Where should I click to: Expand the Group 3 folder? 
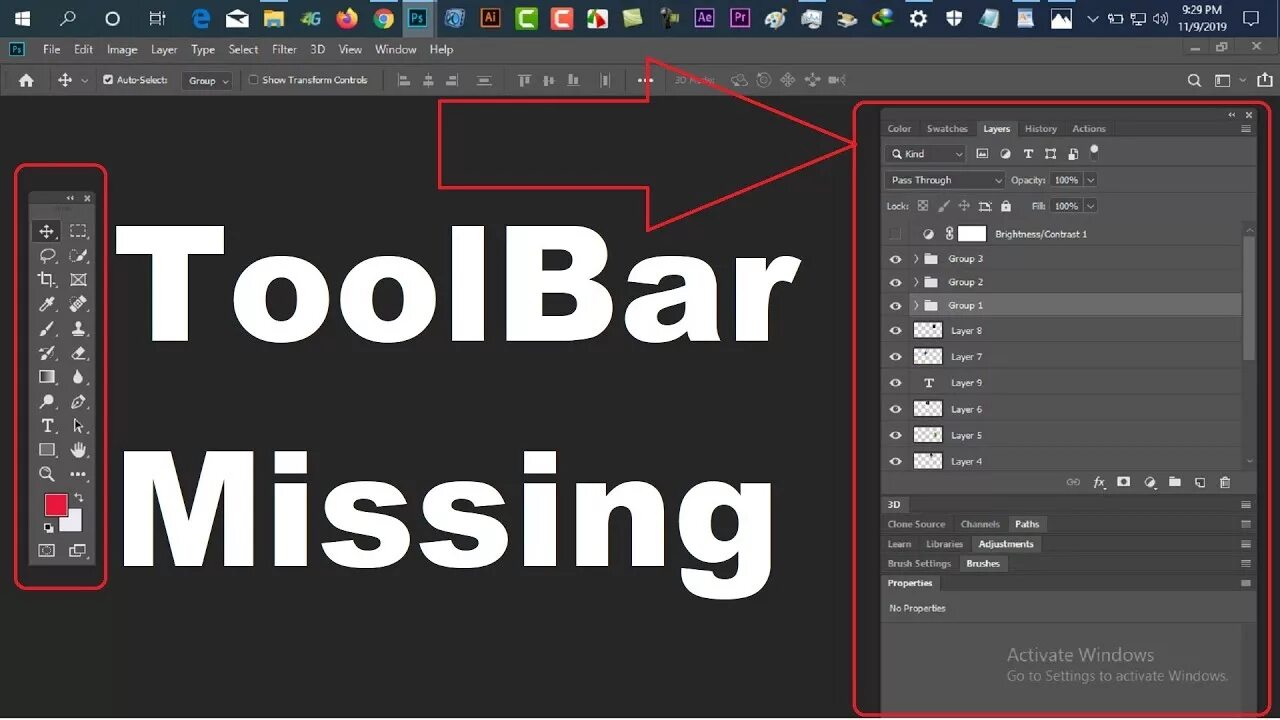point(916,258)
